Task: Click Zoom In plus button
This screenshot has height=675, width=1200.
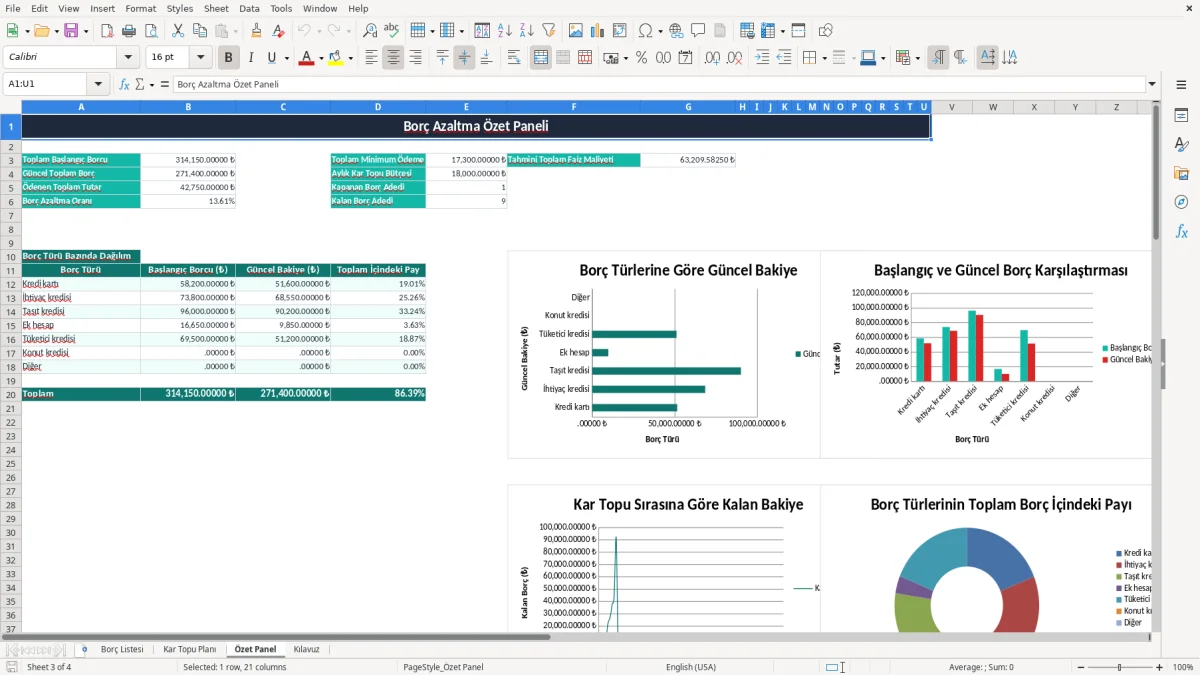Action: pos(1160,667)
